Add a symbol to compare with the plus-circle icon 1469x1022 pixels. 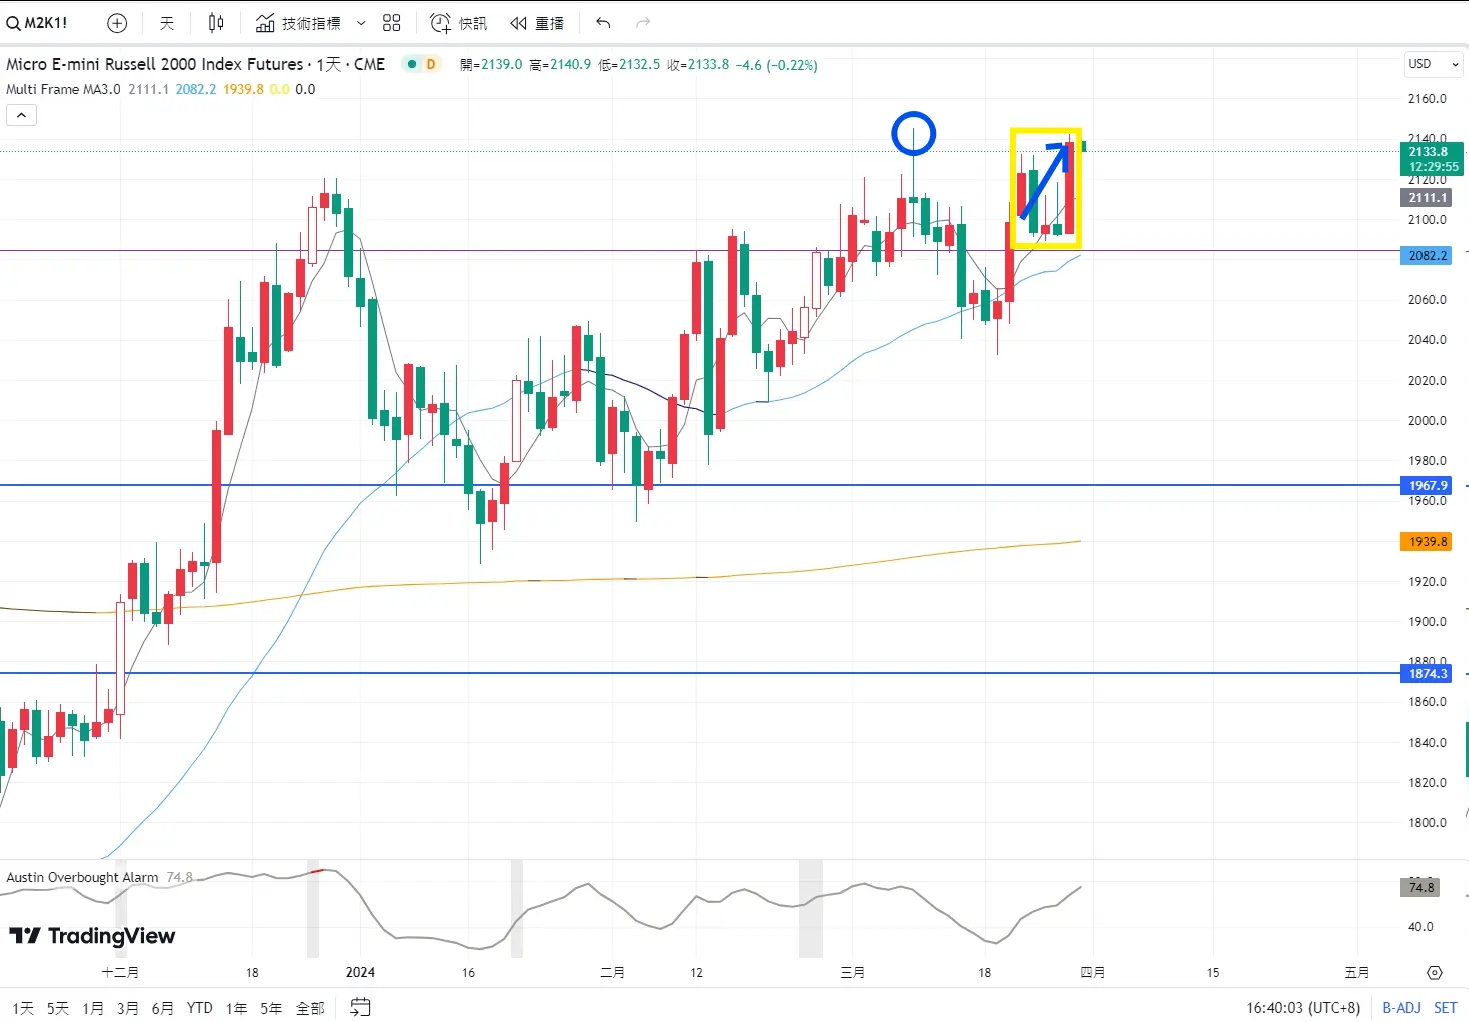[x=117, y=23]
